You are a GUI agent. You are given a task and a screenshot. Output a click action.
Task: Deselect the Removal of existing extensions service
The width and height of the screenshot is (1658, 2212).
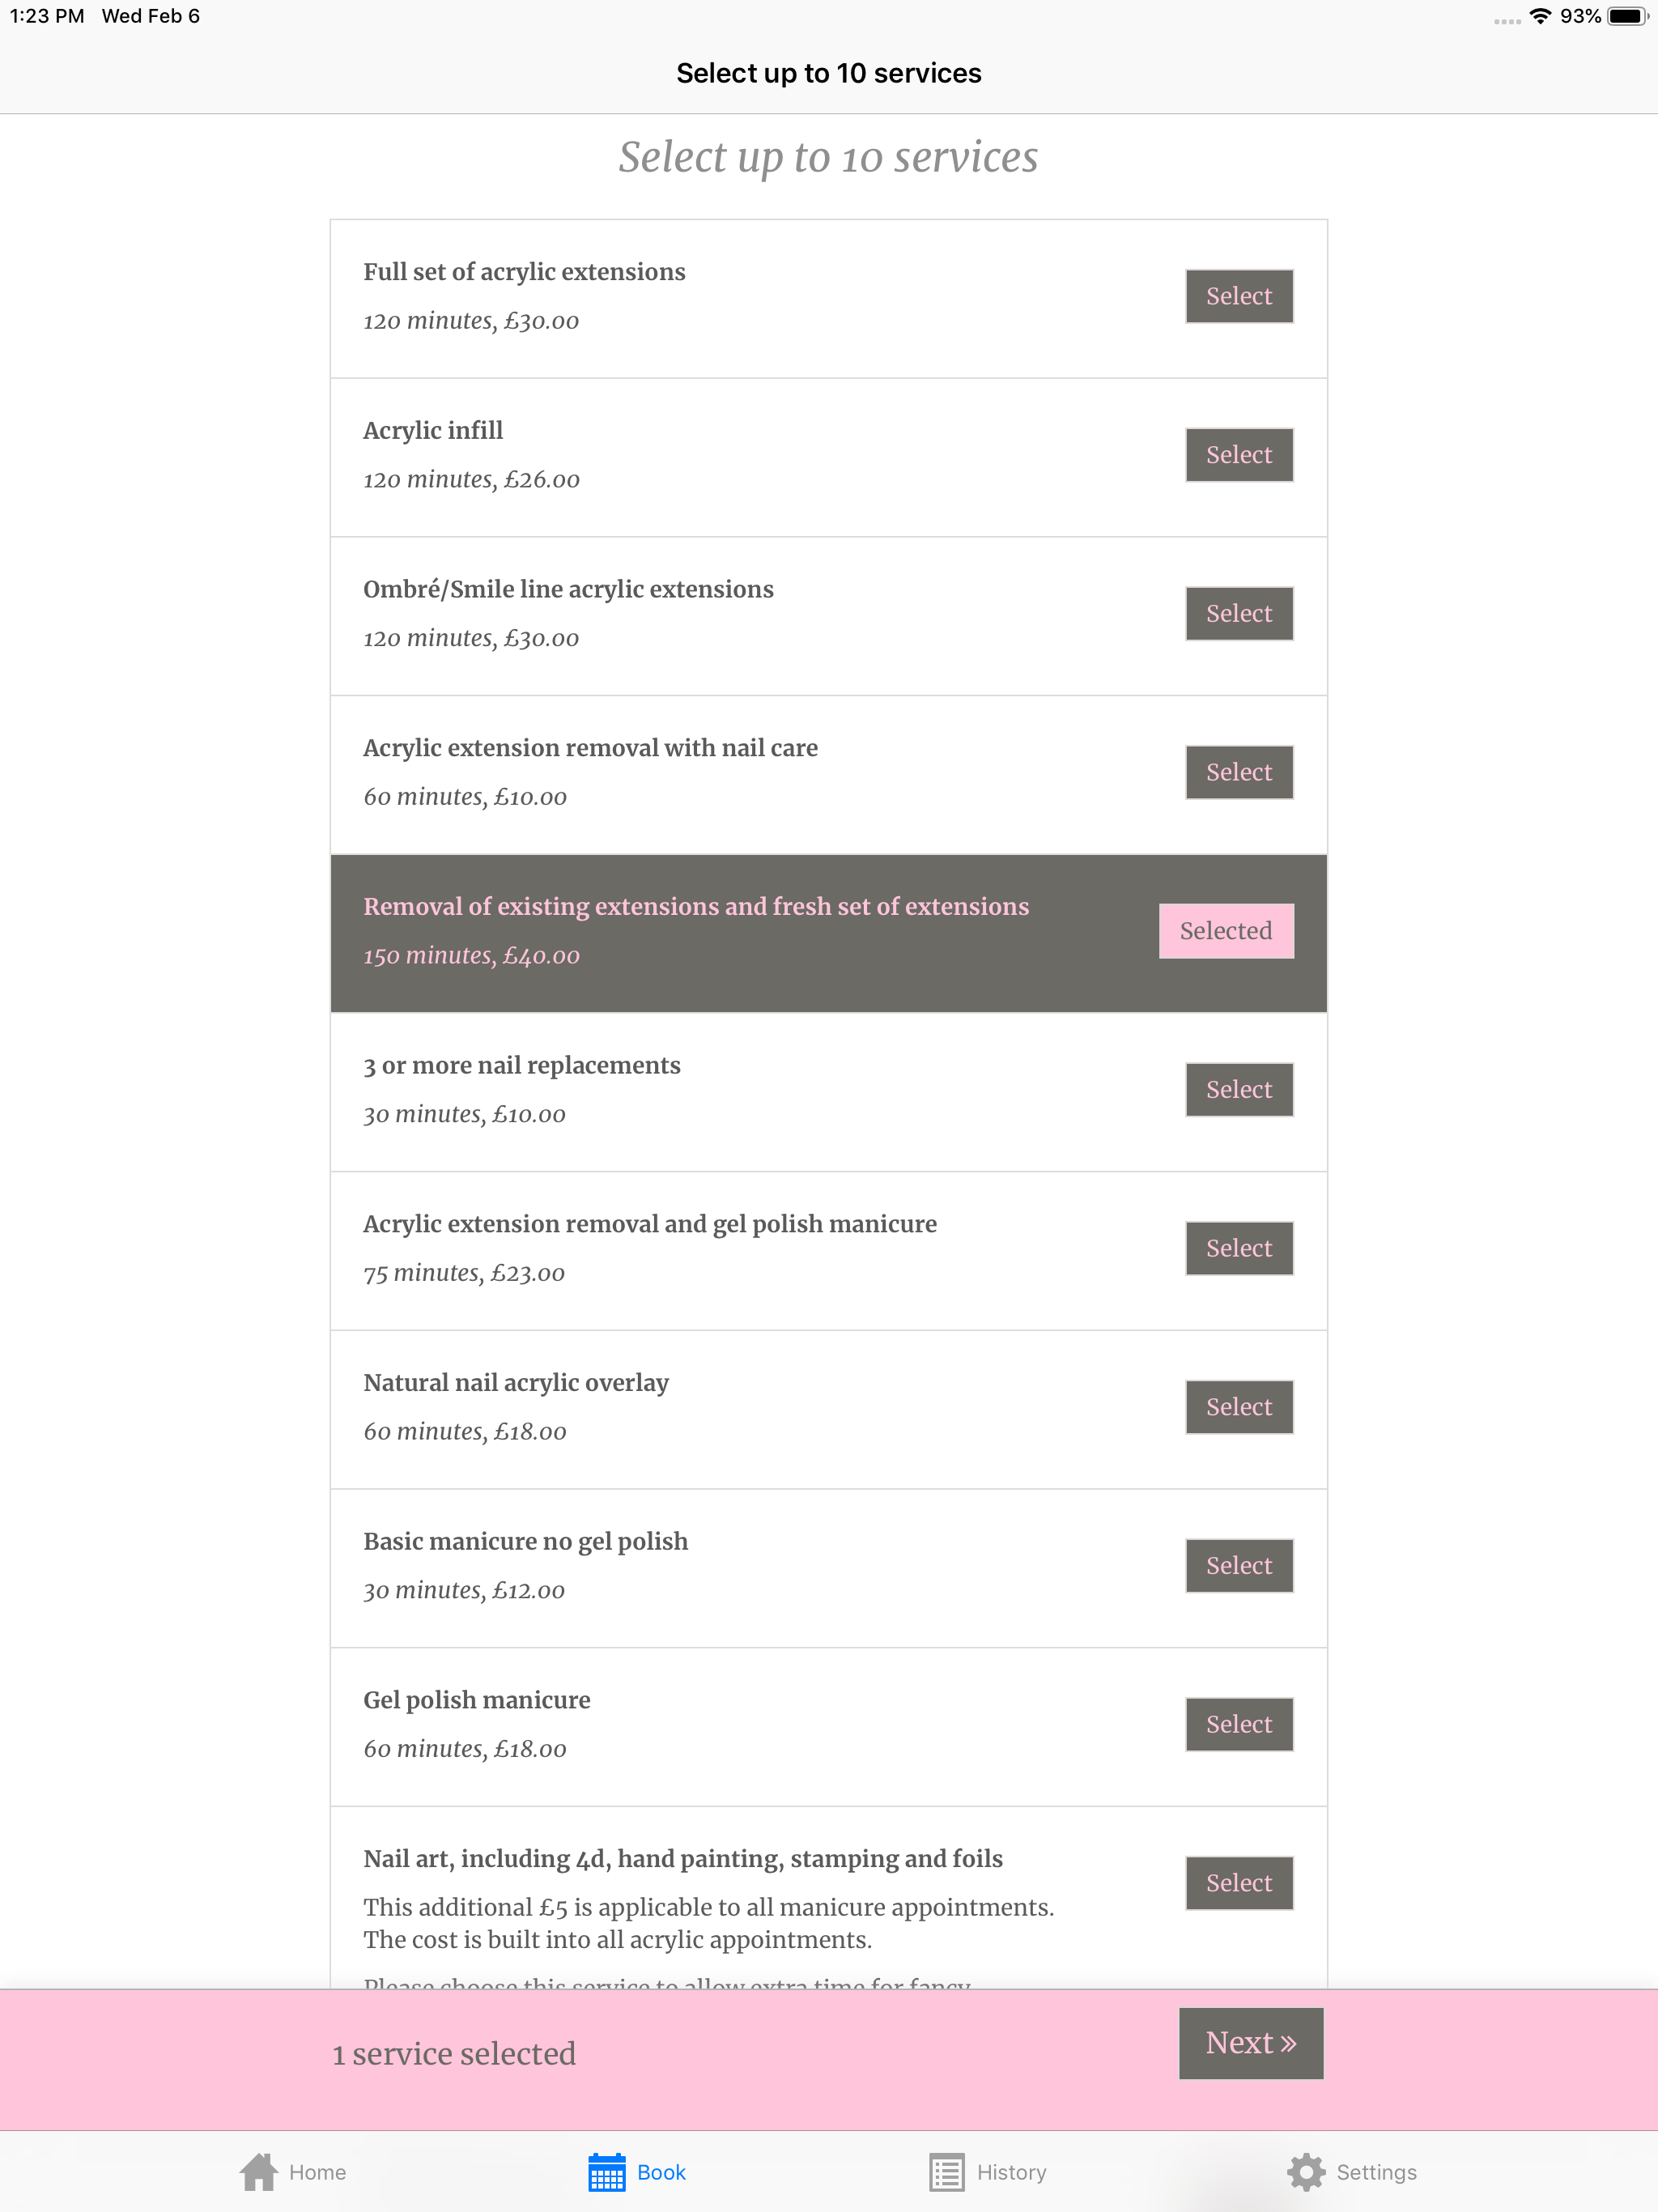[1226, 931]
